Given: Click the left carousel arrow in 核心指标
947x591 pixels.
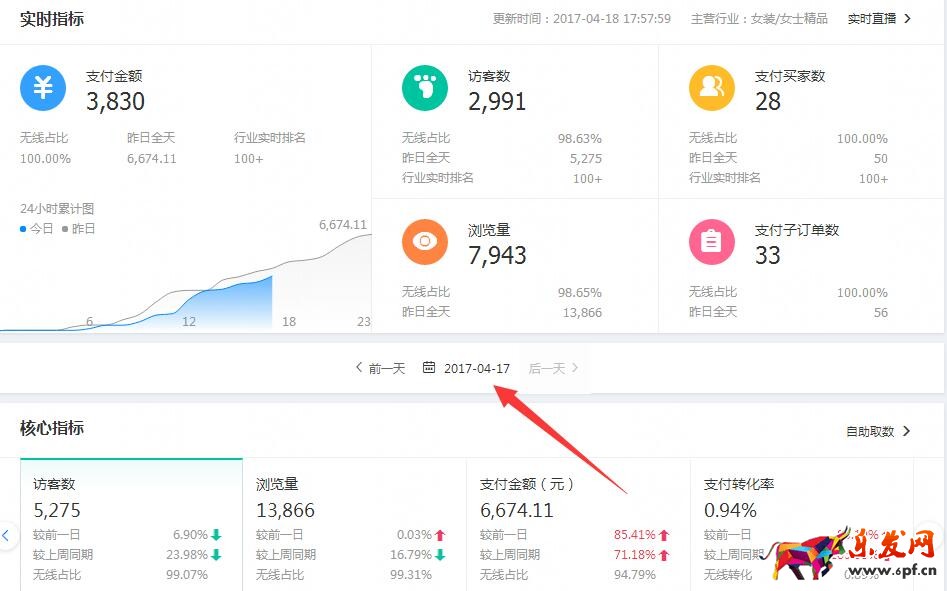Looking at the screenshot, I should (6, 535).
